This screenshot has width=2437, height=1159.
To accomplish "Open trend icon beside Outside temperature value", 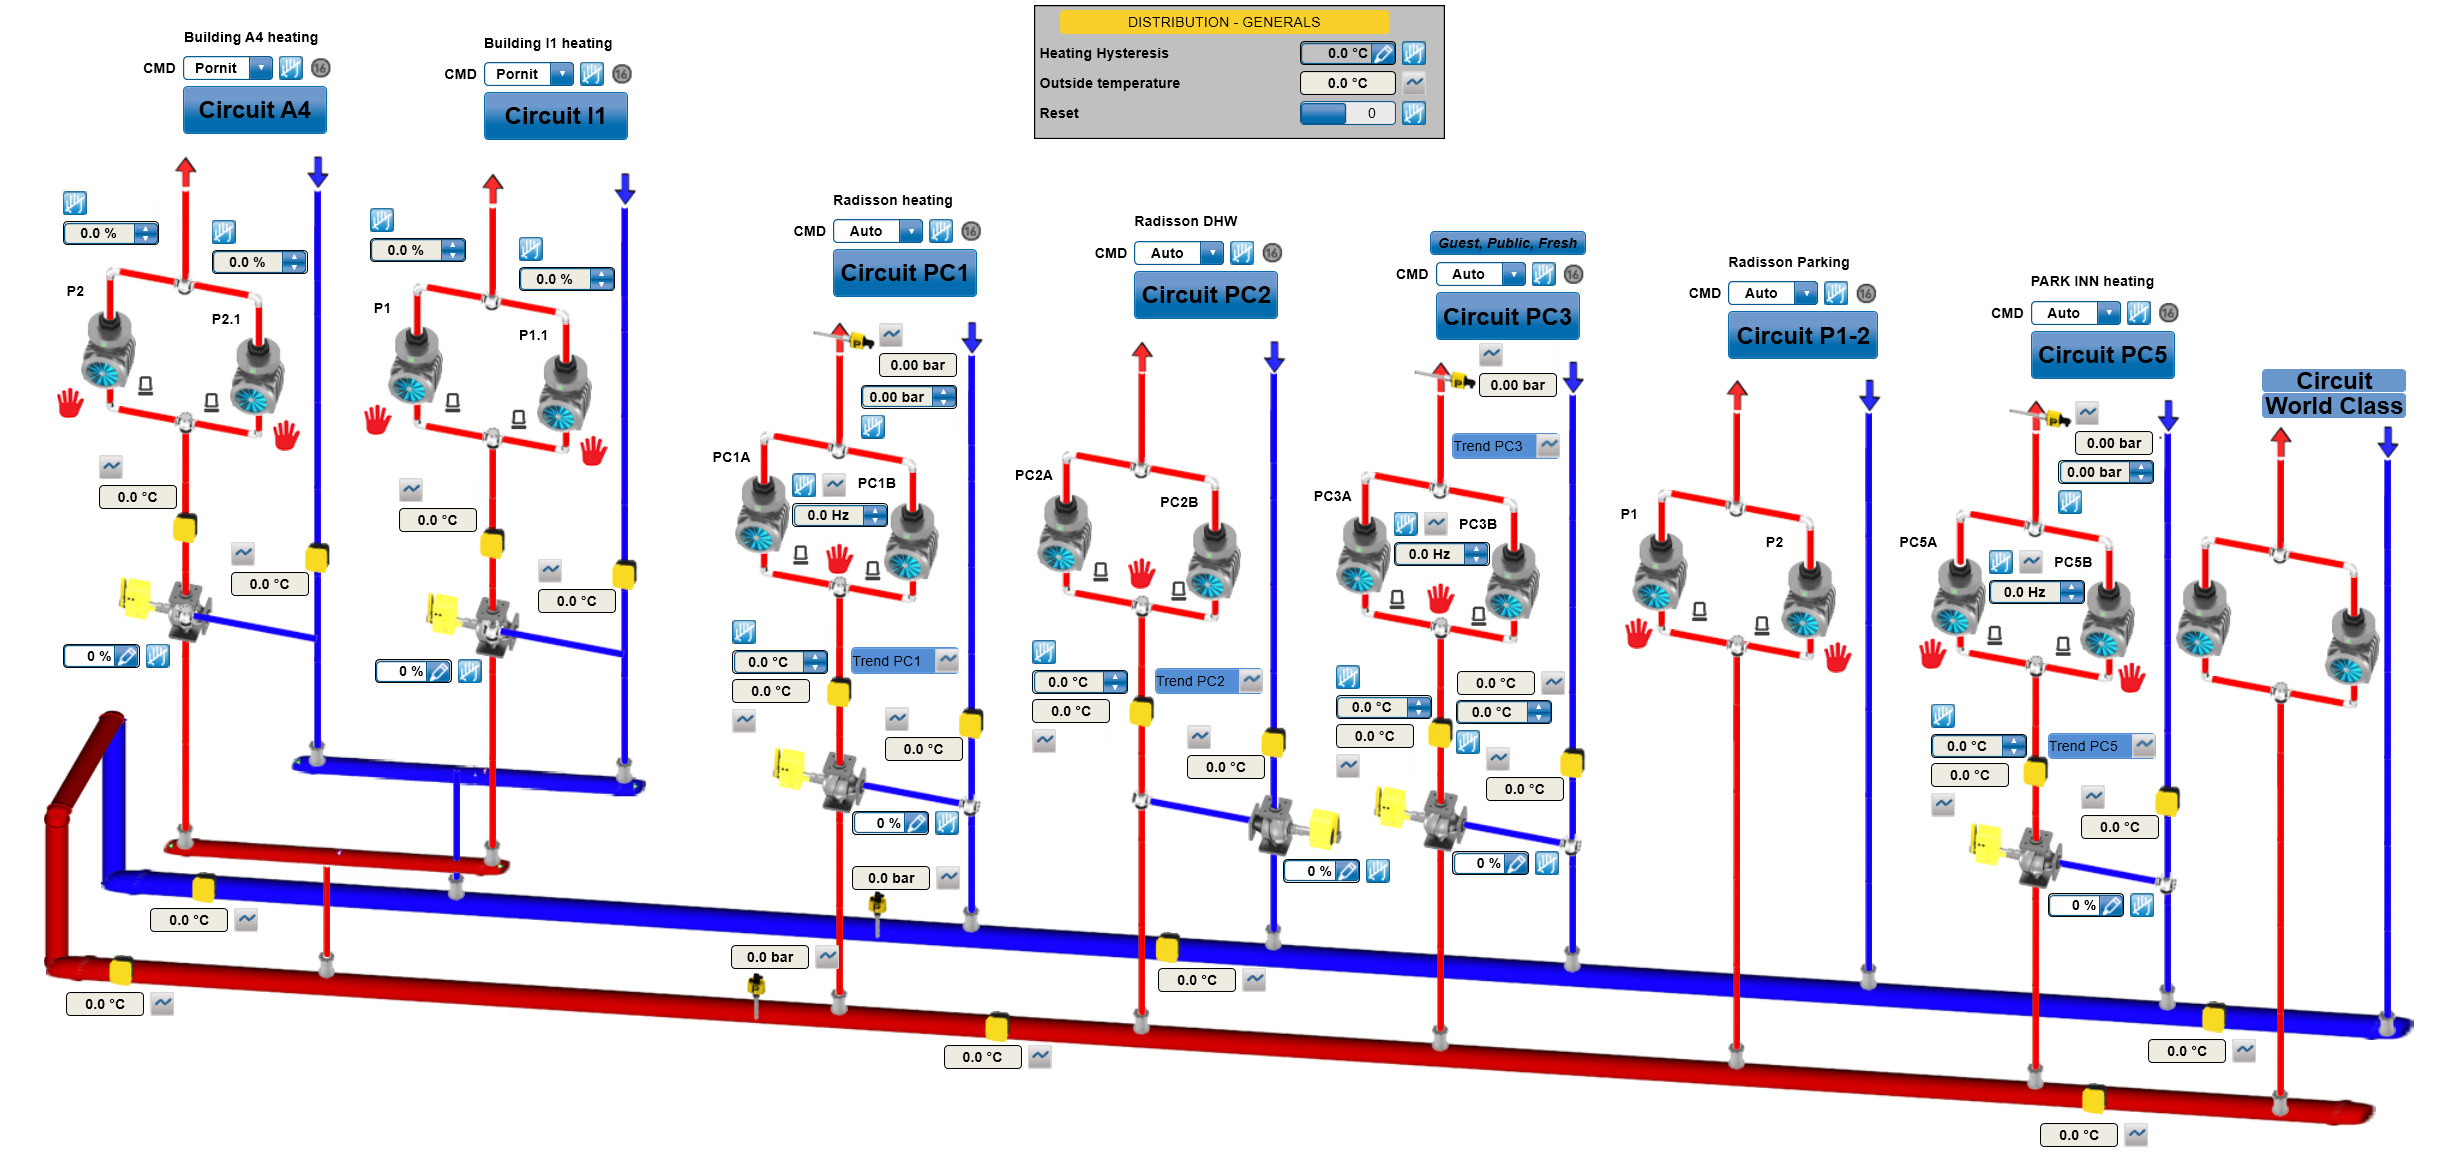I will click(1413, 83).
